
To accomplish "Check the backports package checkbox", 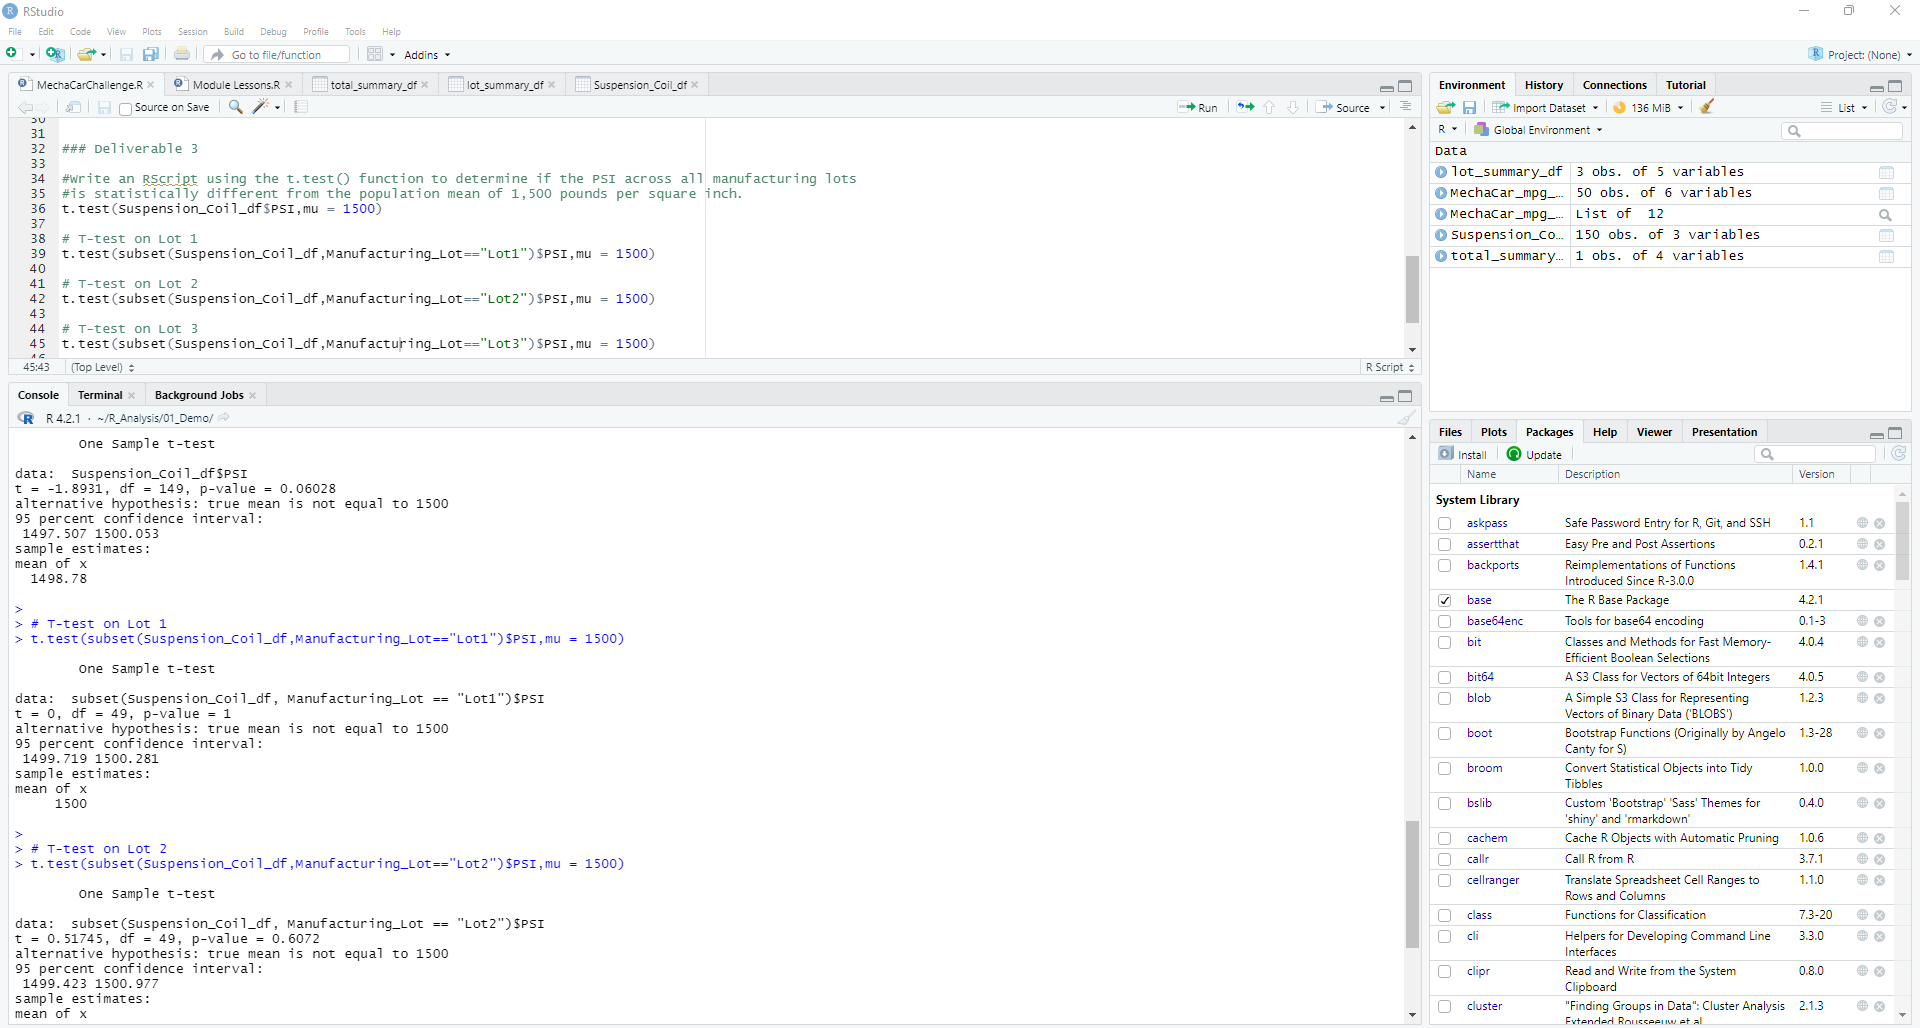I will tap(1444, 565).
